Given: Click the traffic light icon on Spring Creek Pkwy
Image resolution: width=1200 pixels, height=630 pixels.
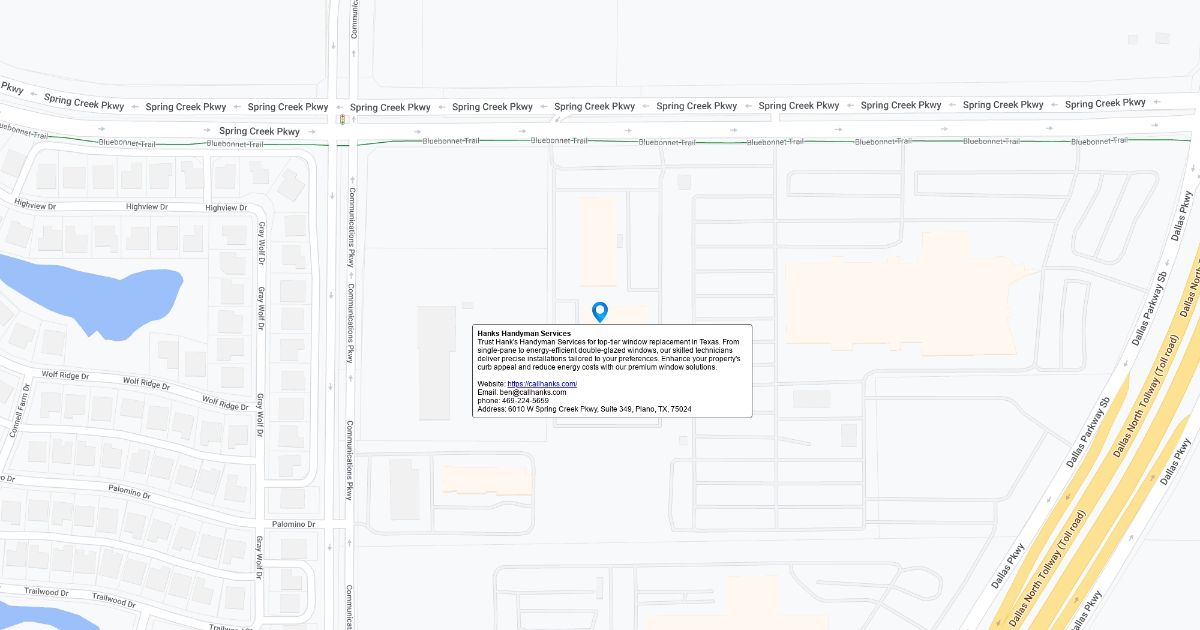Looking at the screenshot, I should click(x=343, y=120).
